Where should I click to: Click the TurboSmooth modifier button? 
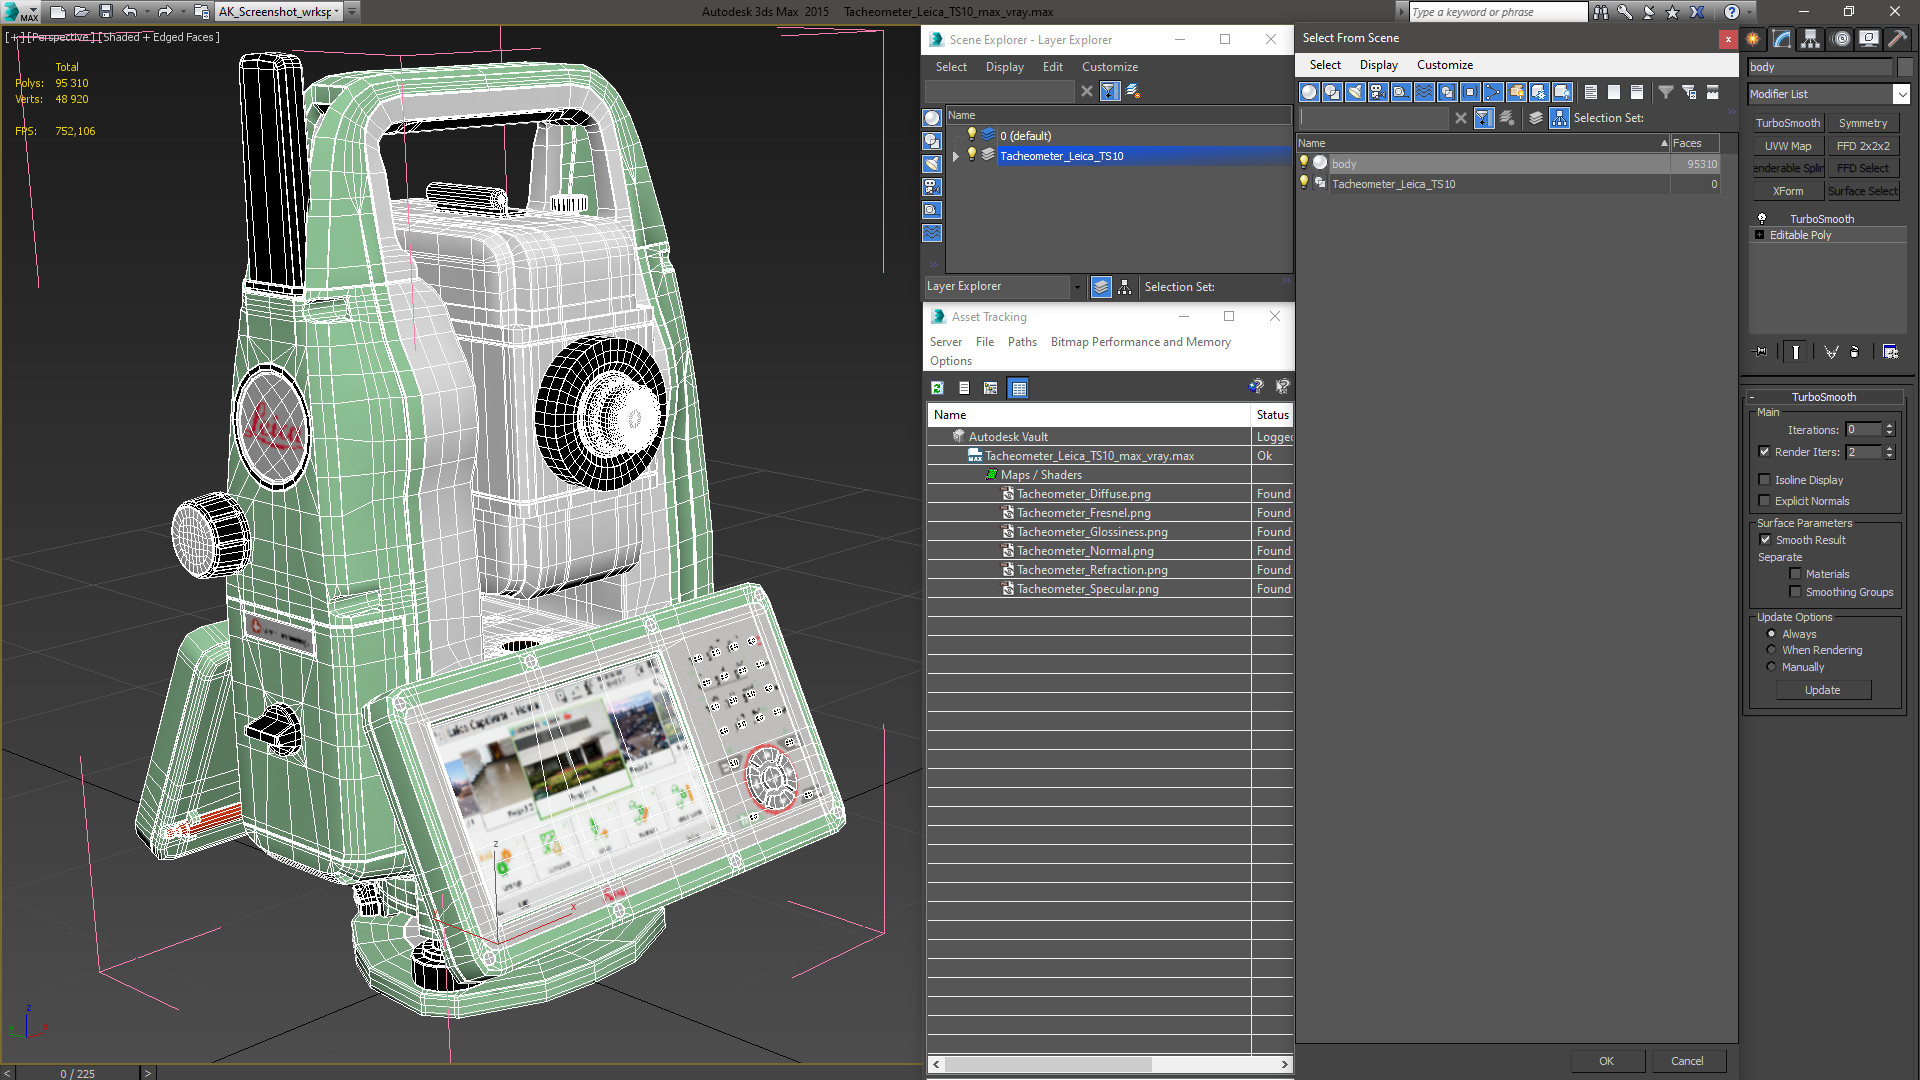[x=1787, y=123]
